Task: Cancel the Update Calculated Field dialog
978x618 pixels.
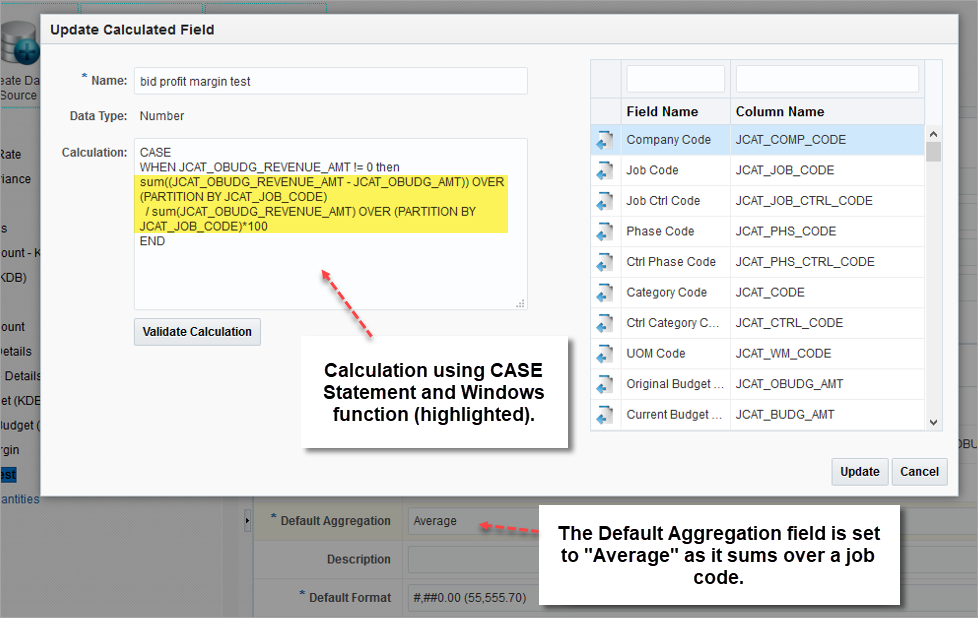Action: point(919,471)
